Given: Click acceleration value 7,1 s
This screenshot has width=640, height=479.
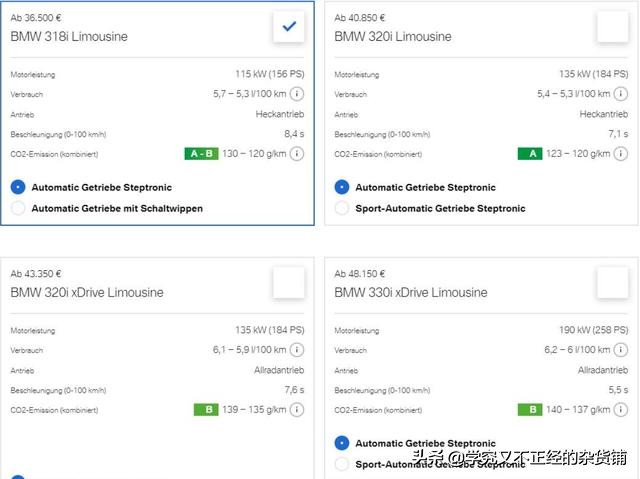Looking at the screenshot, I should click(618, 134).
